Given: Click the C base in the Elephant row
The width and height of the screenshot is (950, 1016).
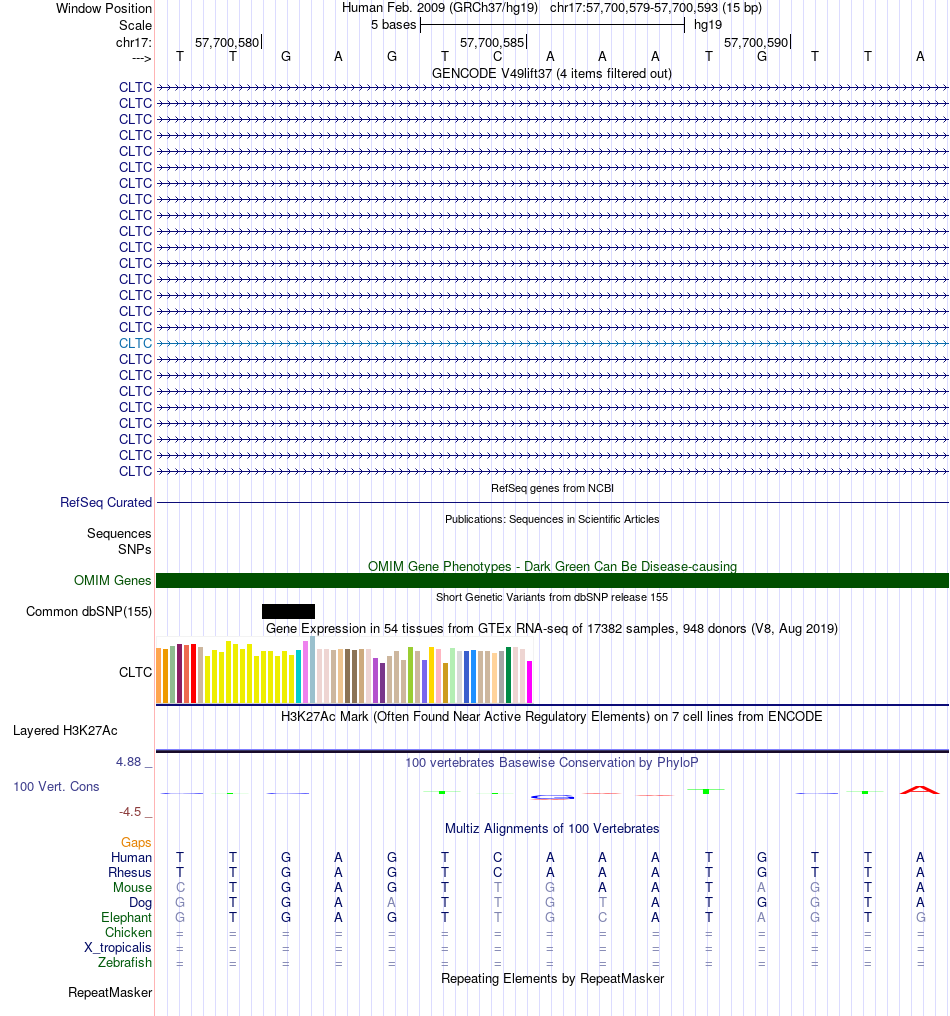Looking at the screenshot, I should pyautogui.click(x=602, y=918).
